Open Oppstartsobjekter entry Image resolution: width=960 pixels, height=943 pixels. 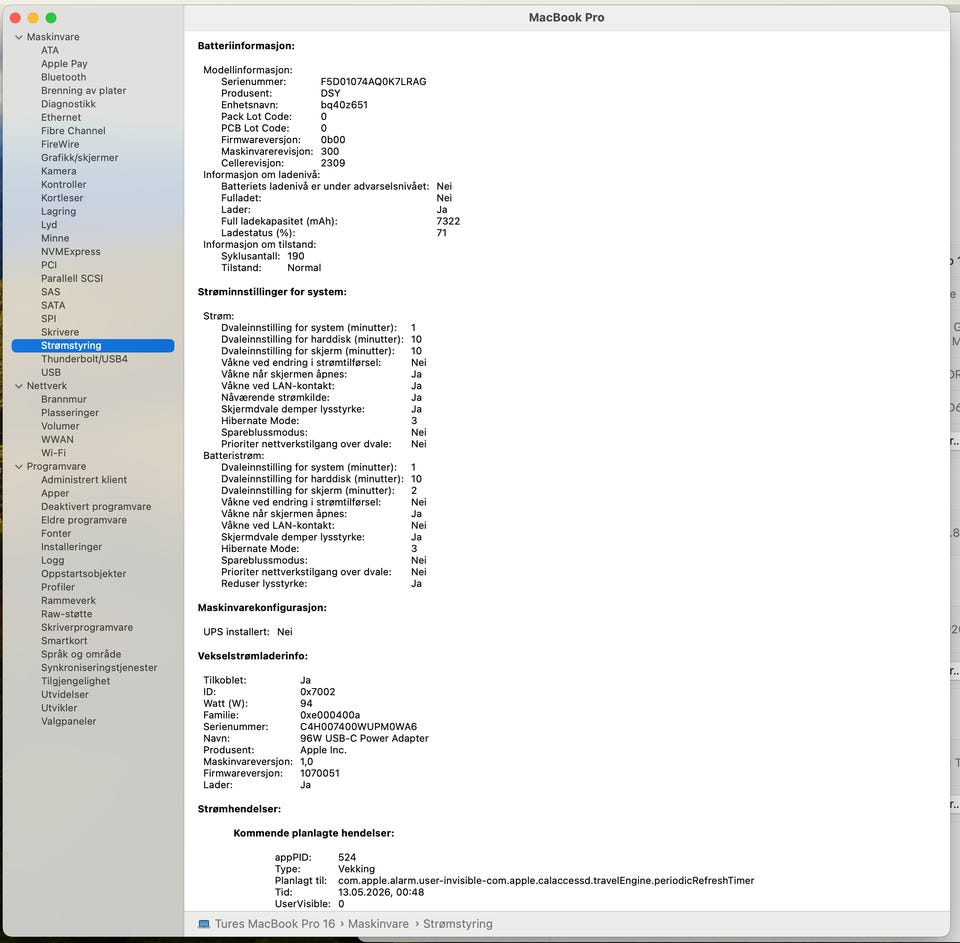[x=84, y=574]
